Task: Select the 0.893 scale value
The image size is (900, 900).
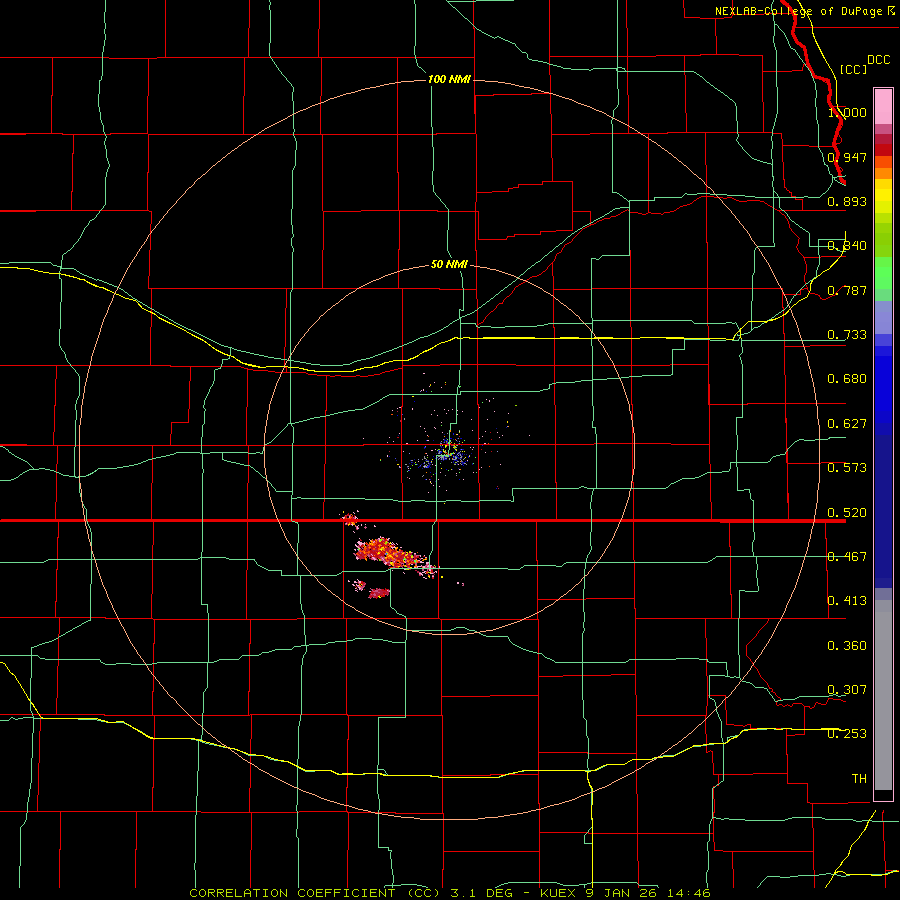Action: 847,201
